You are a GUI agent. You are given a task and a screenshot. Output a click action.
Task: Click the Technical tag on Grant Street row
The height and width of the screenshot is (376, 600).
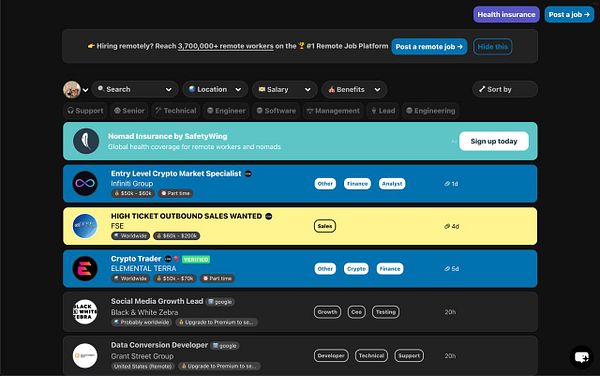coord(371,356)
